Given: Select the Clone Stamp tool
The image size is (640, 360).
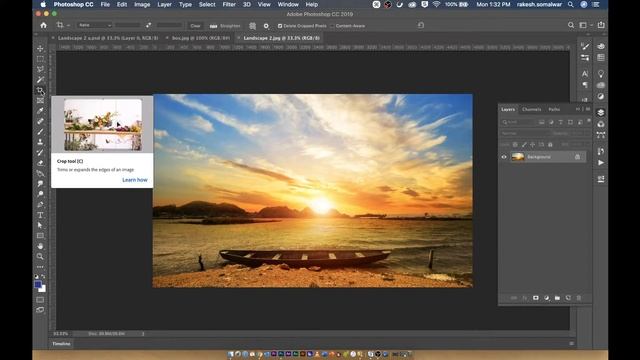Looking at the screenshot, I should tap(40, 142).
